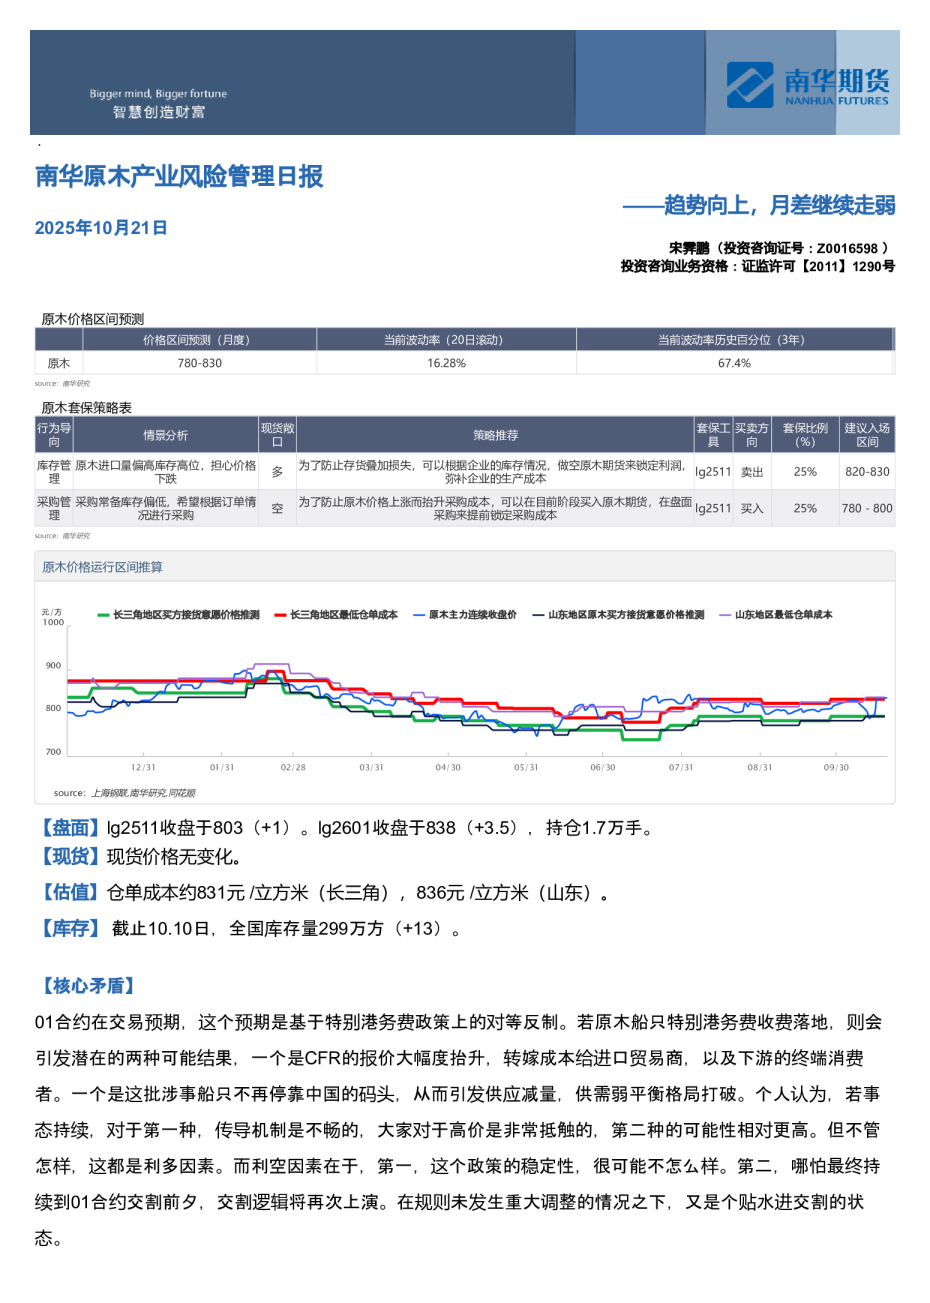
Task: Select the date 2025年10月21日
Action: [101, 228]
